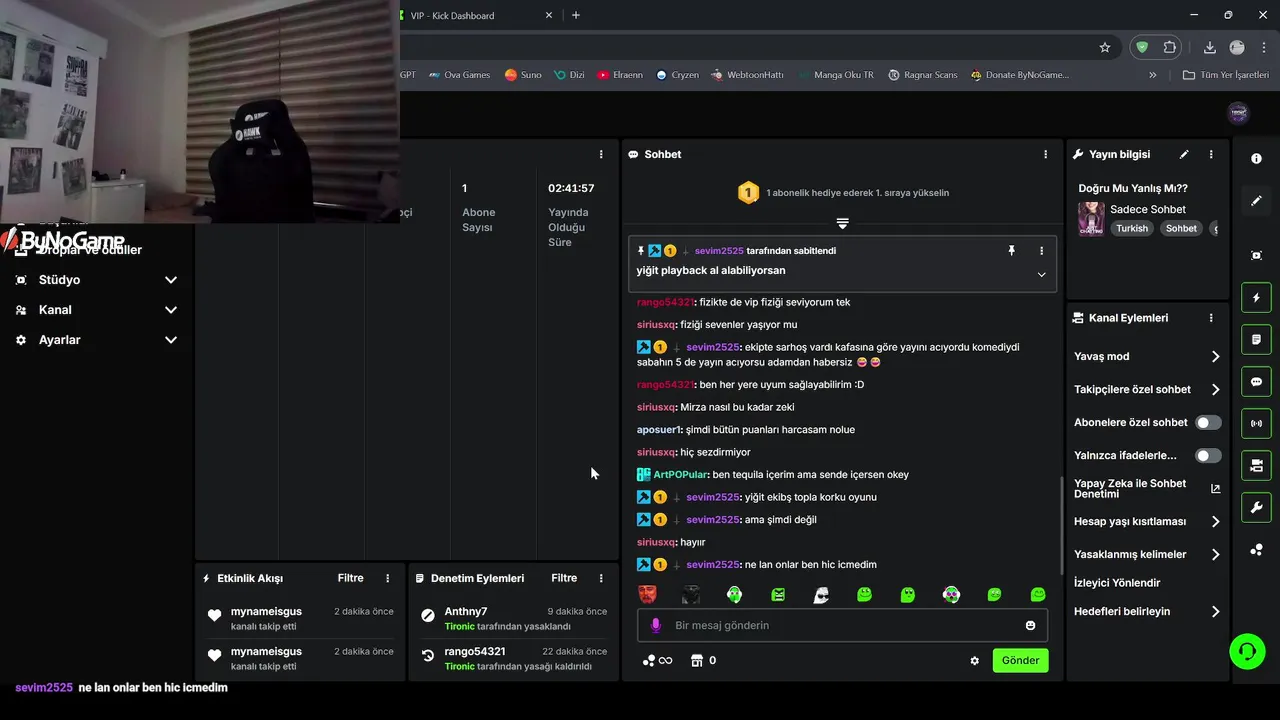
Task: Toggle the broadcast signal widget icon
Action: coord(1256,424)
